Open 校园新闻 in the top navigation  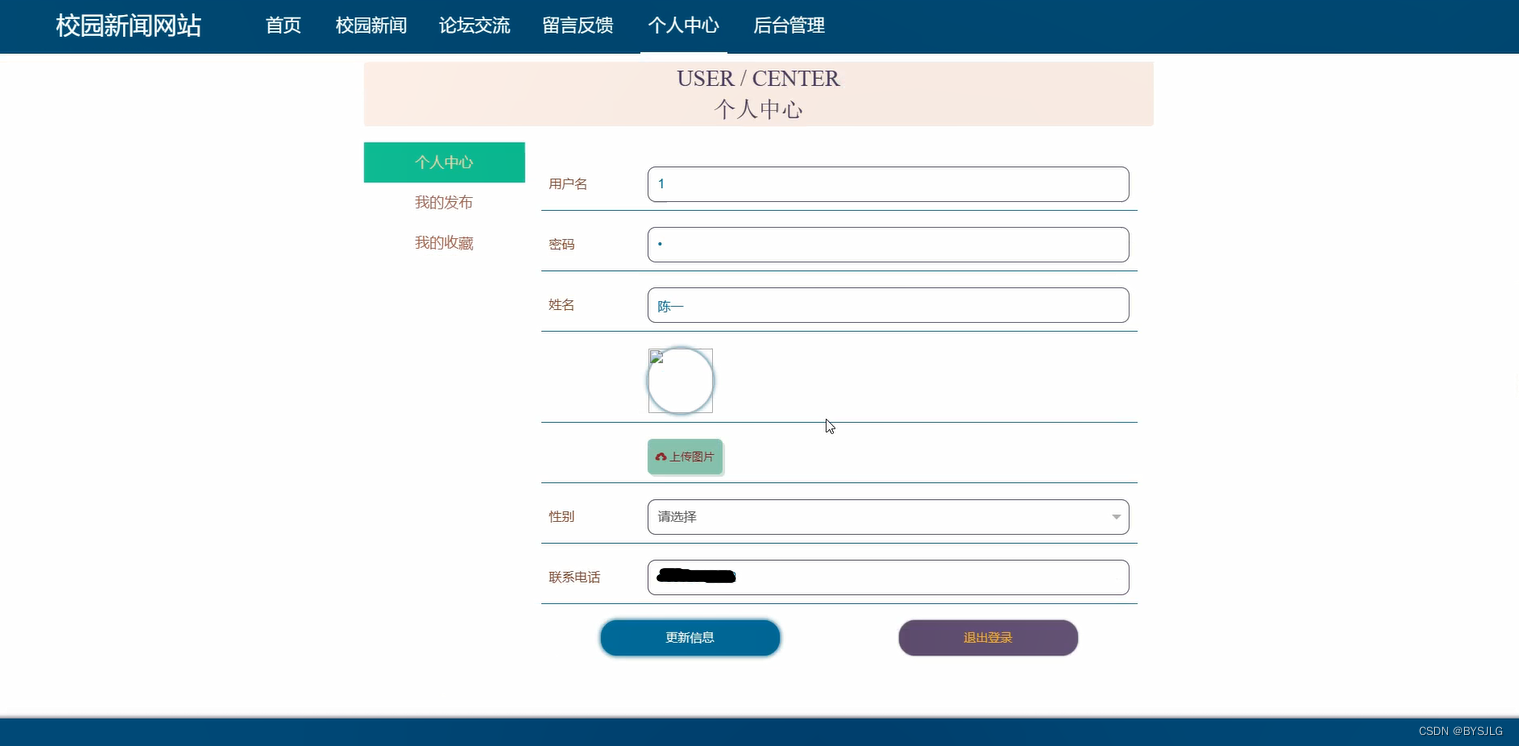tap(371, 26)
